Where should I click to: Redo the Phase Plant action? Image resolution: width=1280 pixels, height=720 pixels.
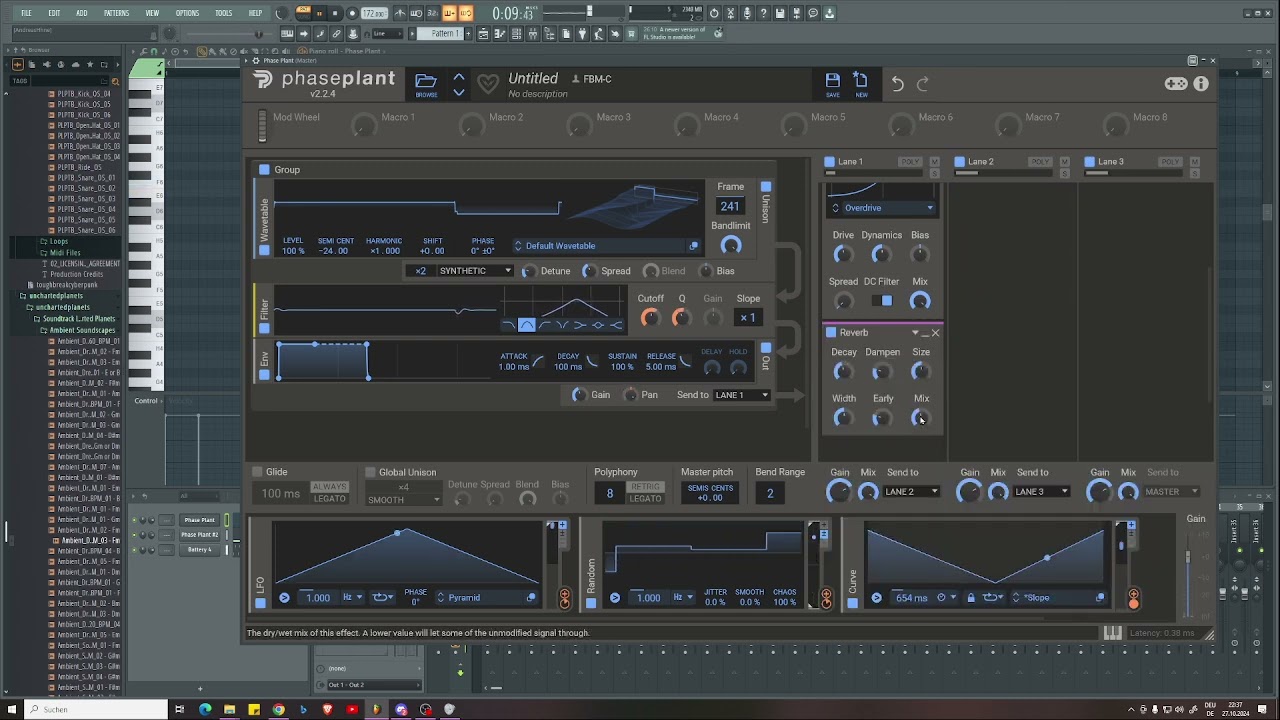[923, 84]
